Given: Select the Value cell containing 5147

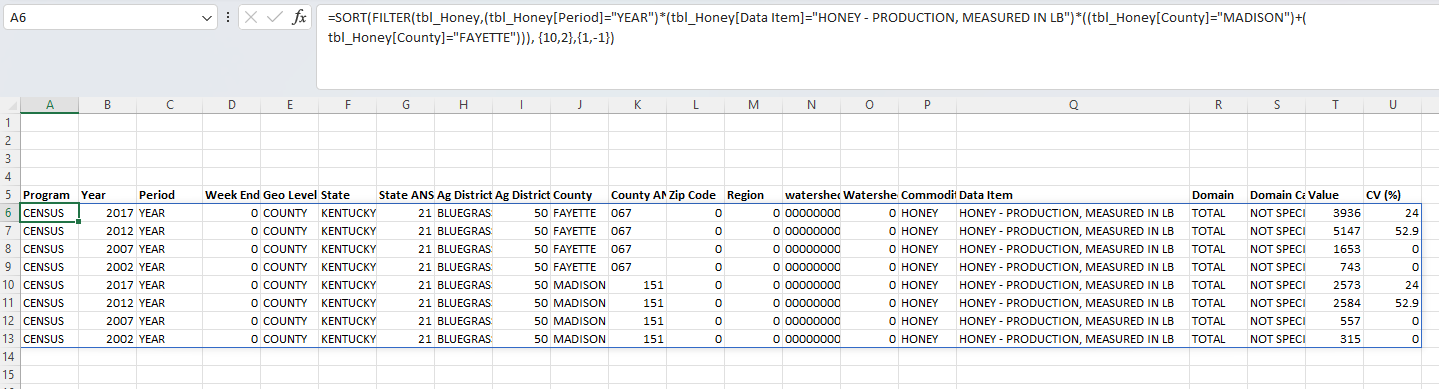Looking at the screenshot, I should coord(1335,231).
